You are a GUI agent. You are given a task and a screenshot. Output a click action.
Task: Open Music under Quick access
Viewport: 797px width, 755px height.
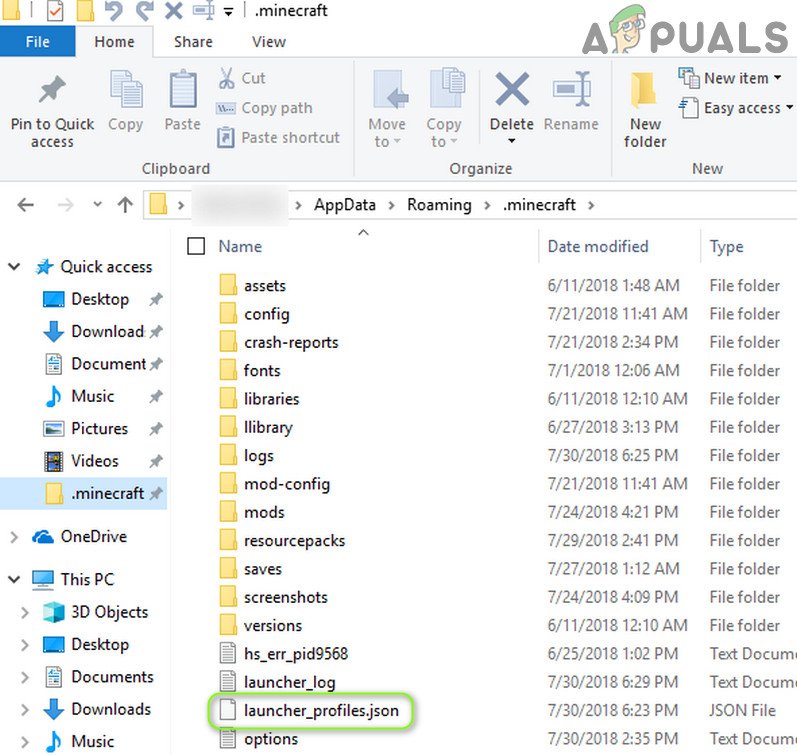click(93, 396)
